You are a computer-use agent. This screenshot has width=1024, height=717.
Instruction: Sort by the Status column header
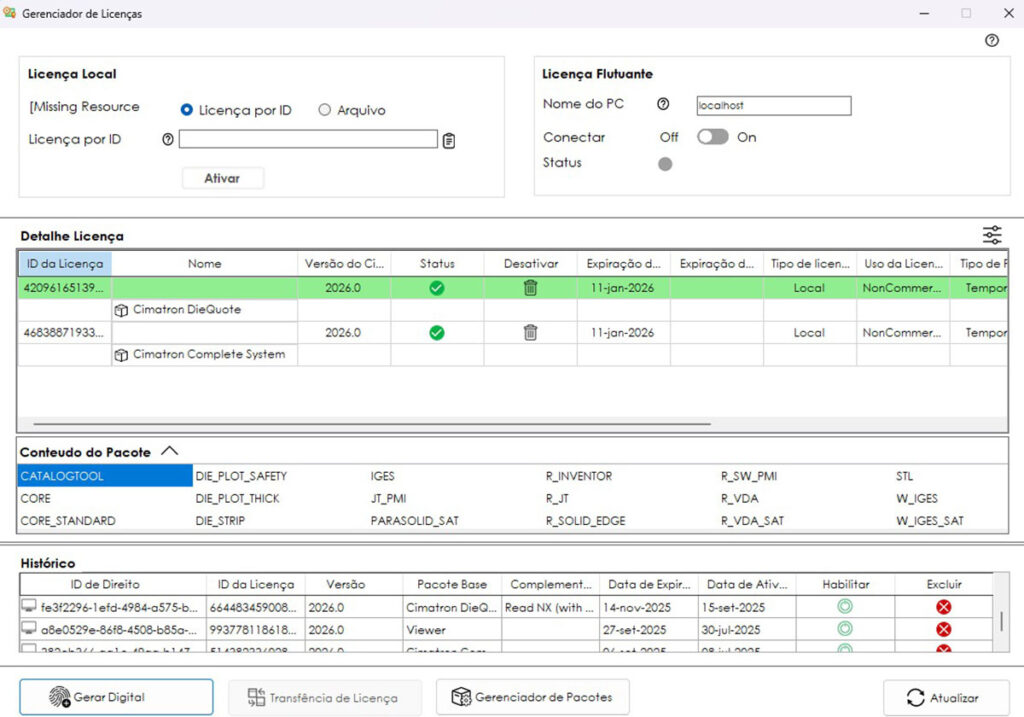437,264
